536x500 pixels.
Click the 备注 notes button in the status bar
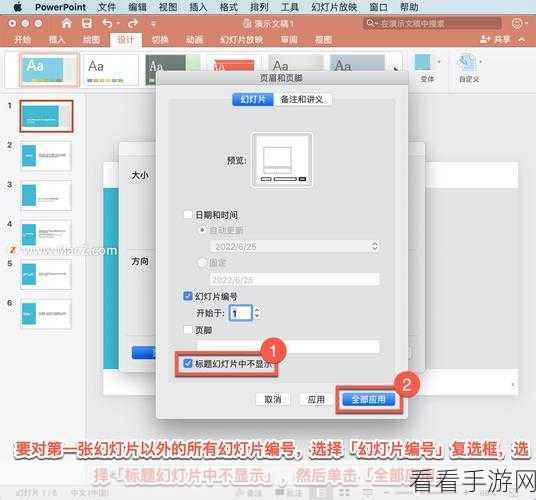[250, 493]
